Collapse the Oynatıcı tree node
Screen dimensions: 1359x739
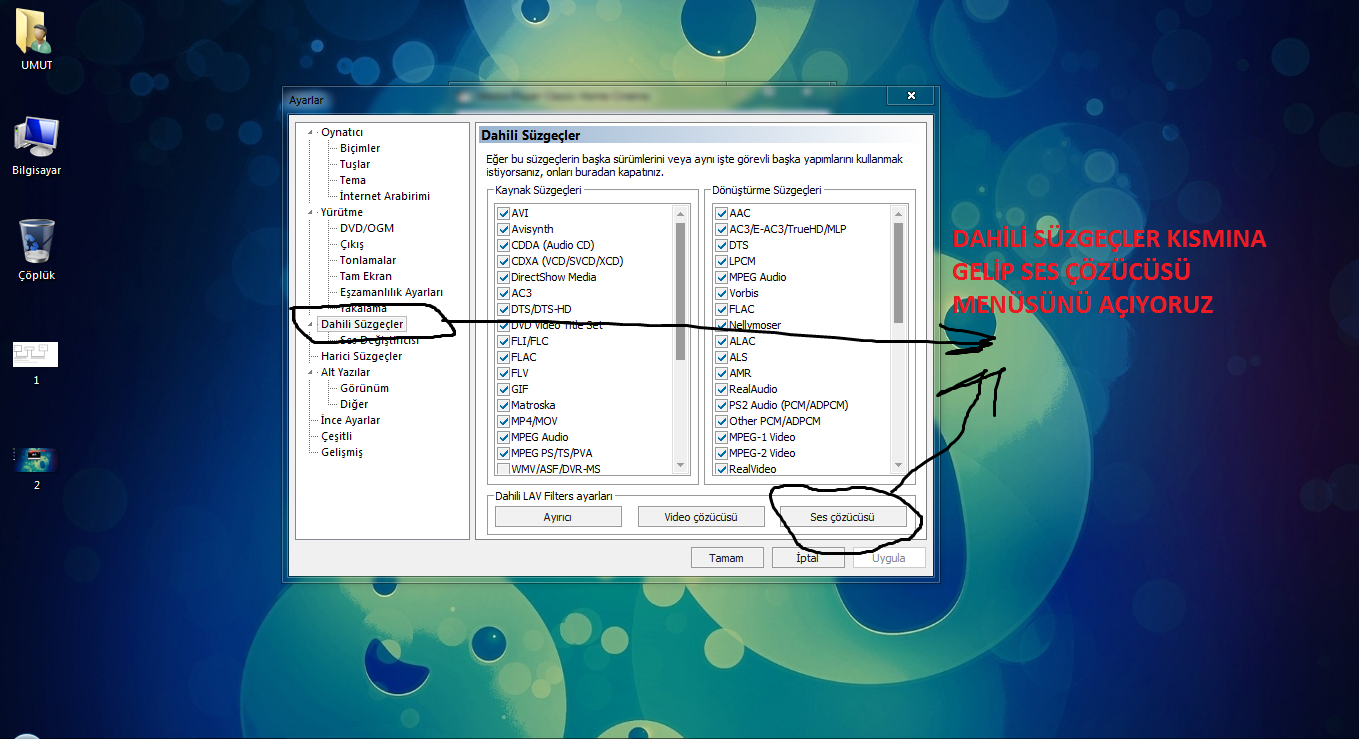click(x=311, y=132)
